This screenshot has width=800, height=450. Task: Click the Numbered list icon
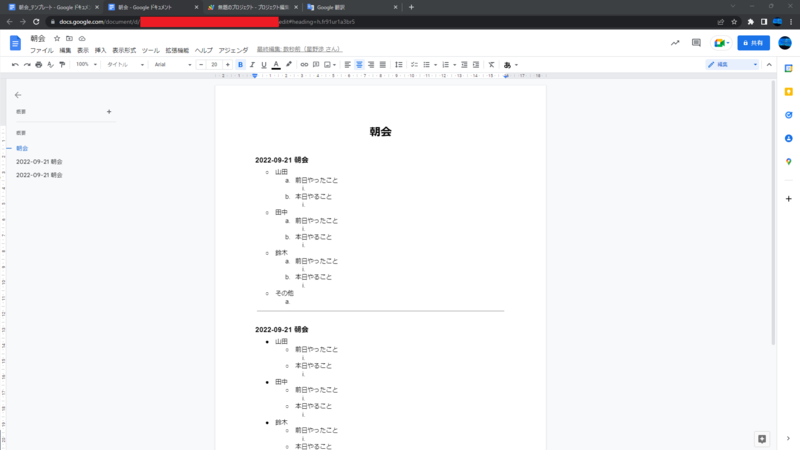[x=445, y=65]
